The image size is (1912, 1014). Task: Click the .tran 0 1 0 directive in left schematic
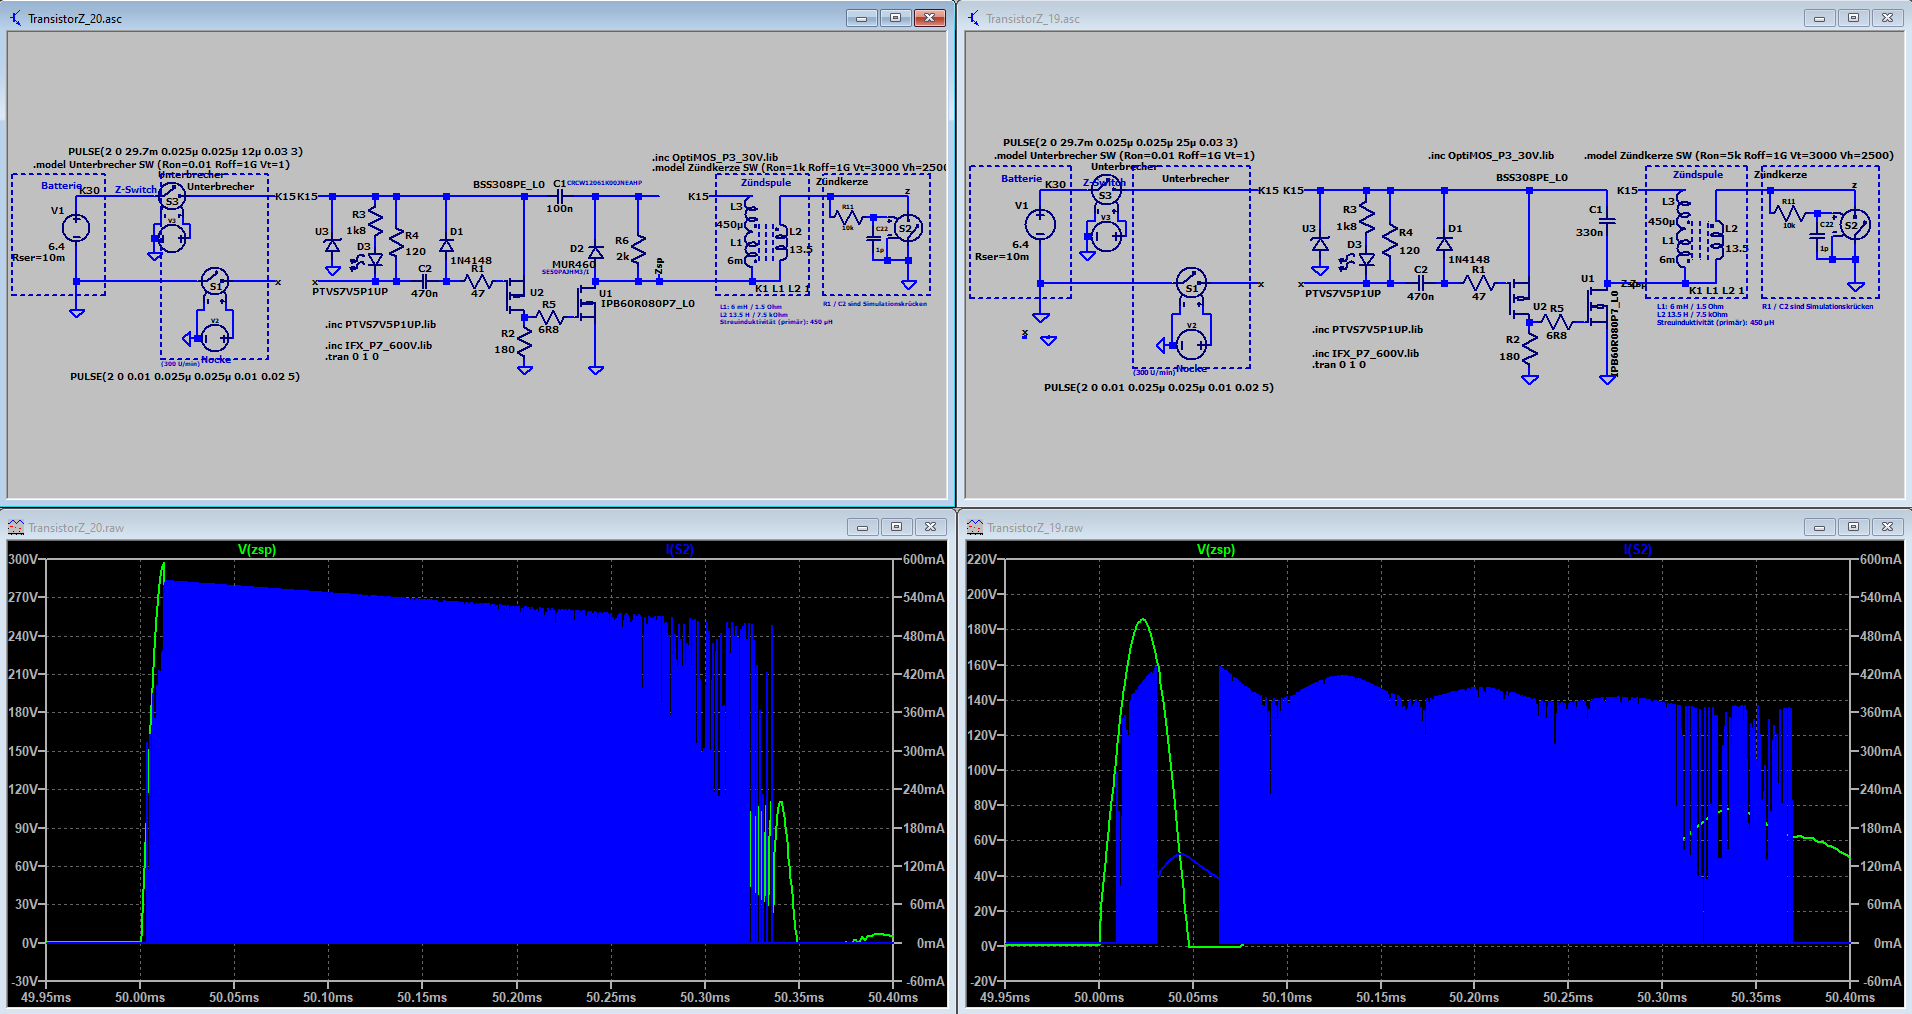coord(351,357)
